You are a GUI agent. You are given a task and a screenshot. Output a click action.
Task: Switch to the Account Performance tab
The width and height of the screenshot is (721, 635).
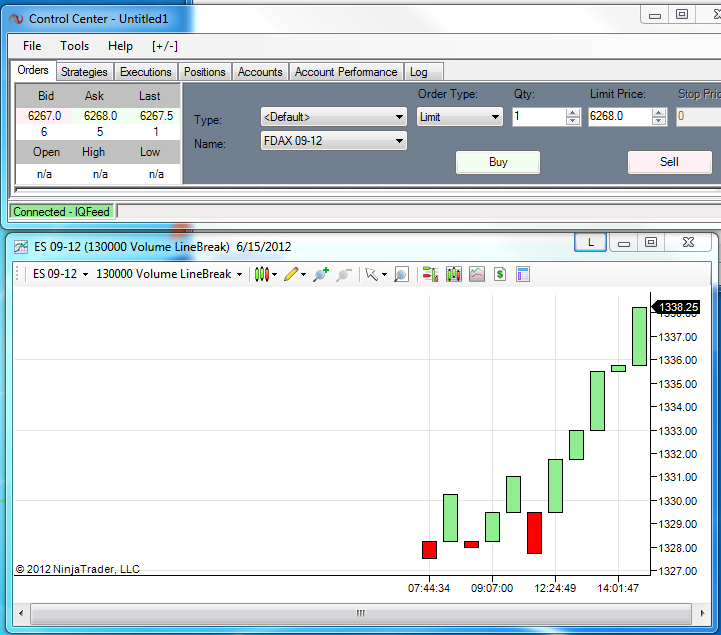[x=346, y=72]
